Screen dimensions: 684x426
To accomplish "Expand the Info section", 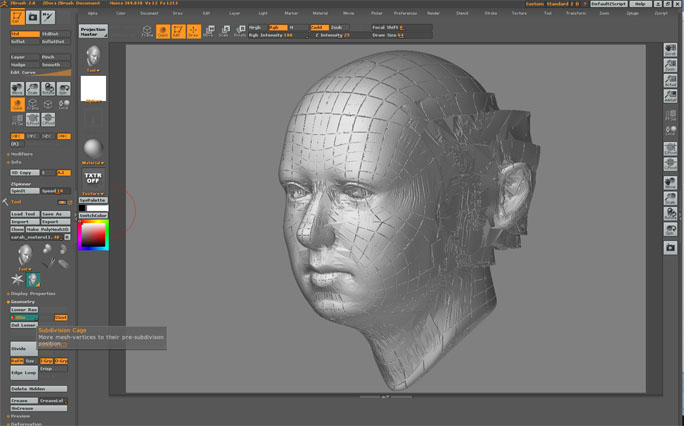I will pos(14,162).
